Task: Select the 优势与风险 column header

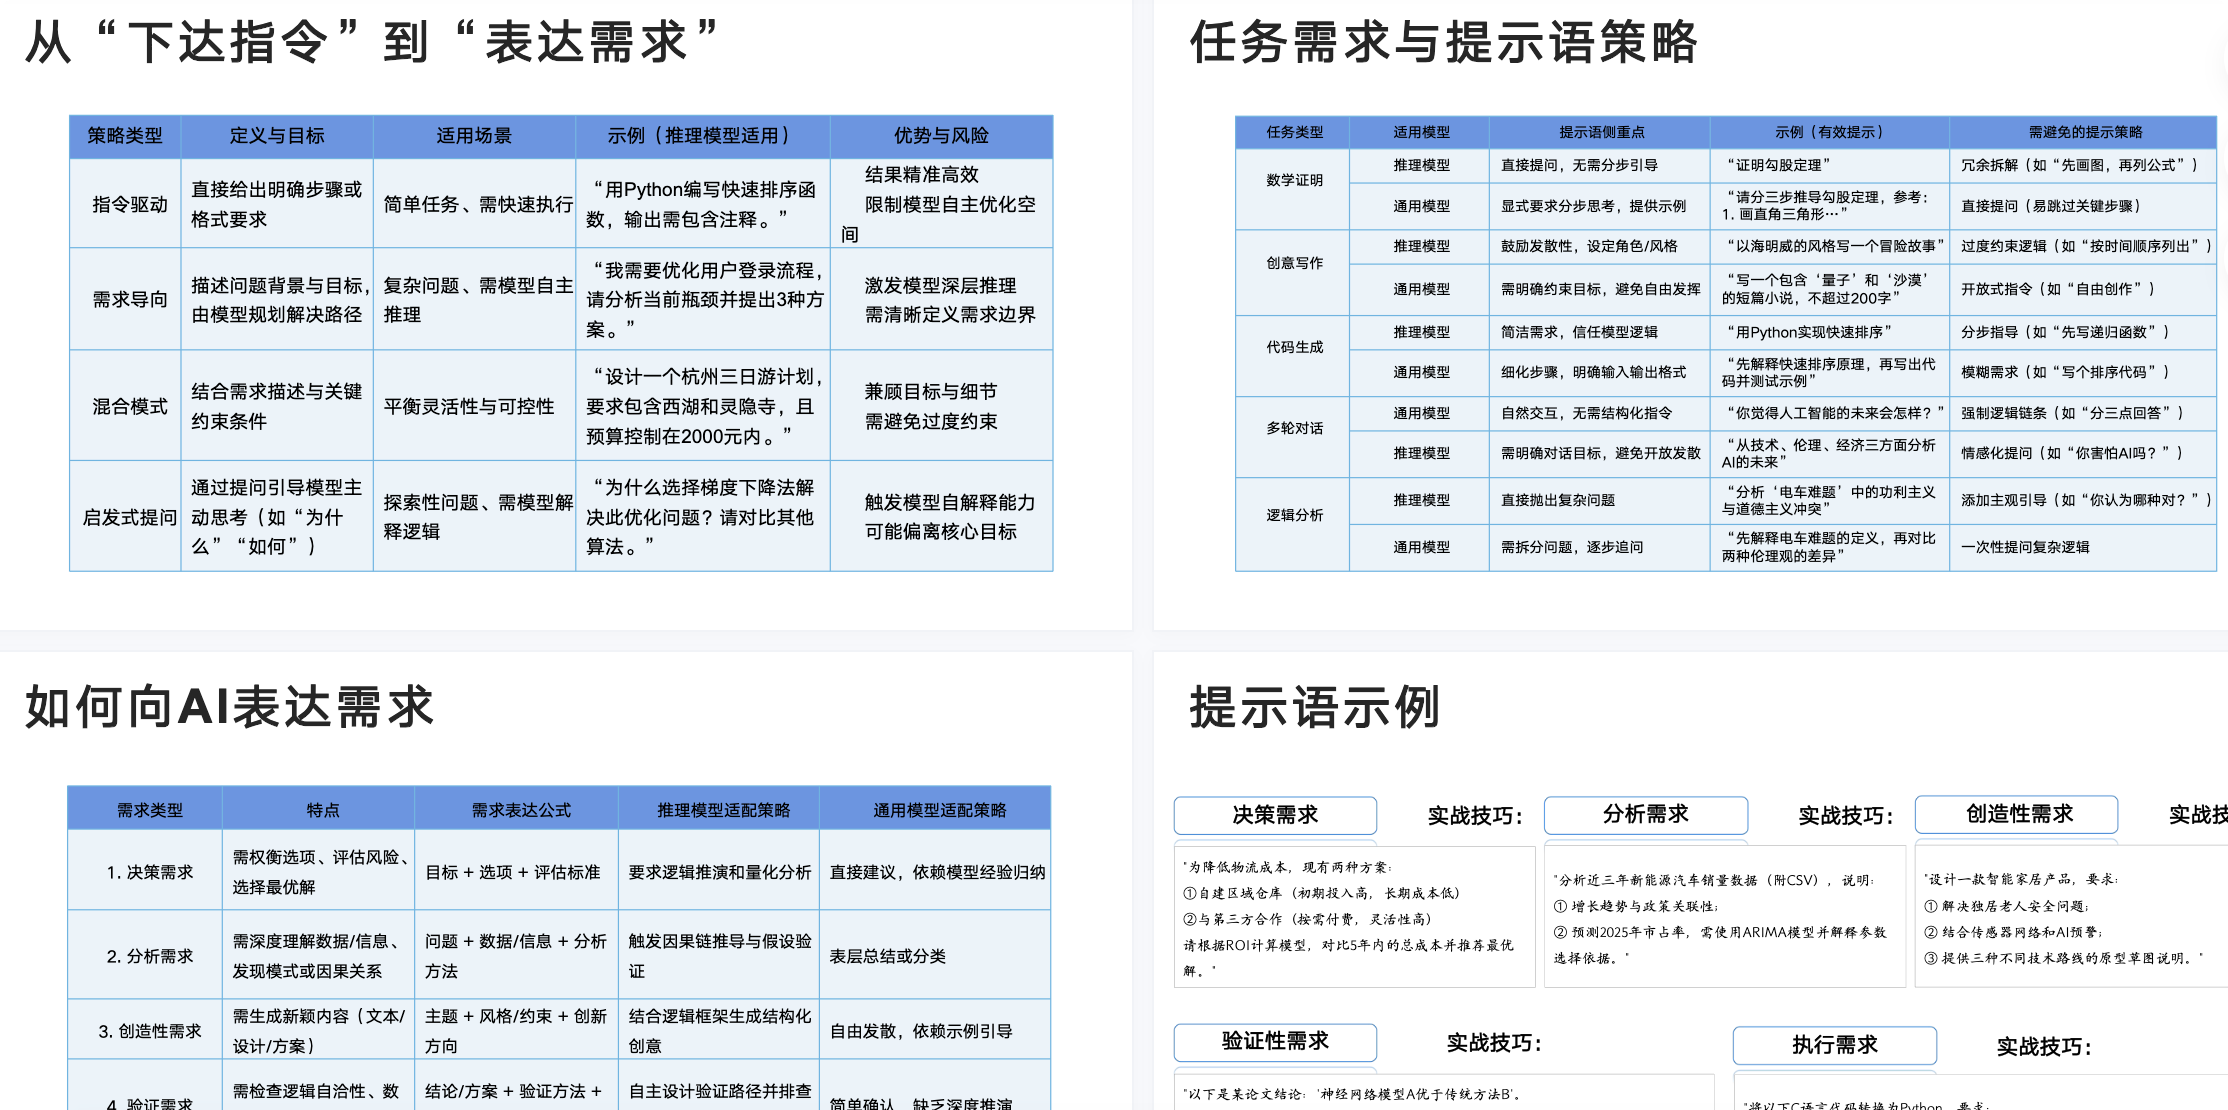Action: pyautogui.click(x=940, y=136)
